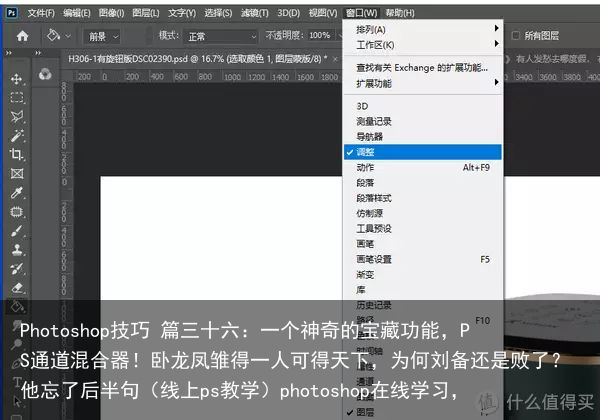Choose 画笔 panel entry

(423, 244)
